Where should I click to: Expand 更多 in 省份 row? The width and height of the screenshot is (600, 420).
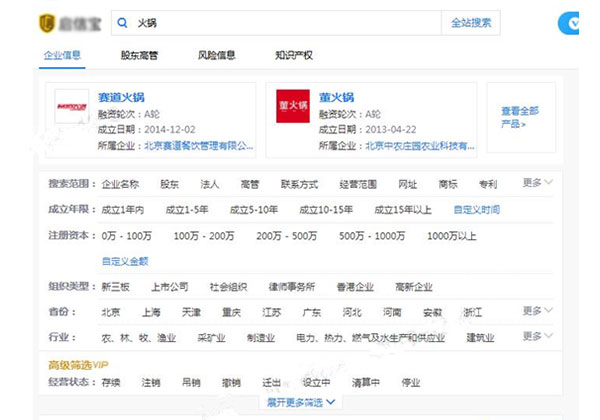click(538, 311)
